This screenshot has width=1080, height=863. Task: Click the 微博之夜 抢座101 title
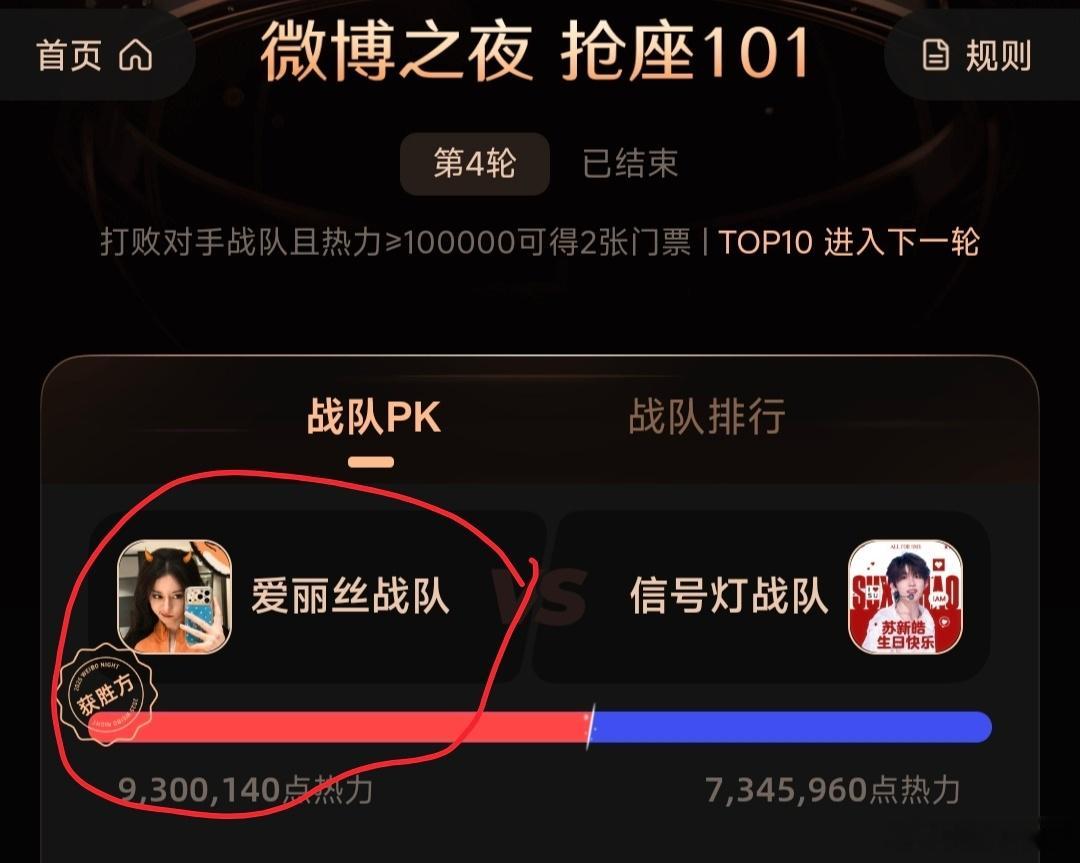pyautogui.click(x=536, y=51)
